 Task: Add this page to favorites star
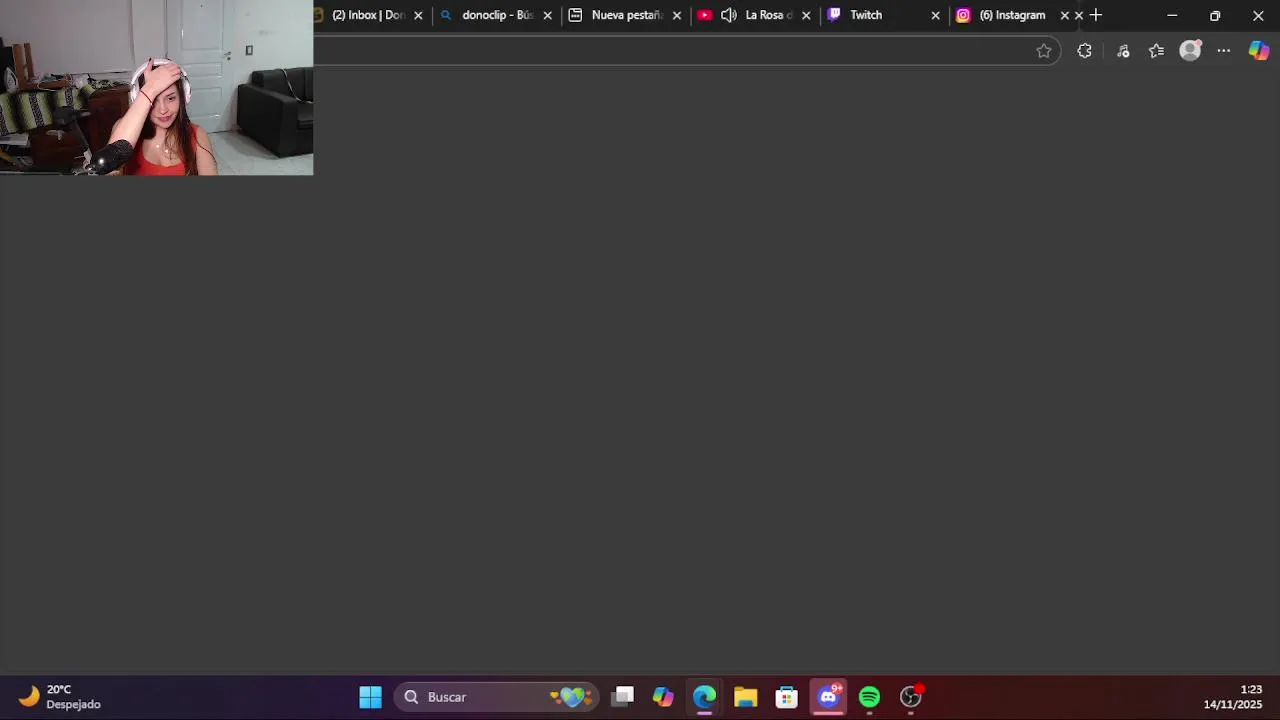click(x=1044, y=51)
